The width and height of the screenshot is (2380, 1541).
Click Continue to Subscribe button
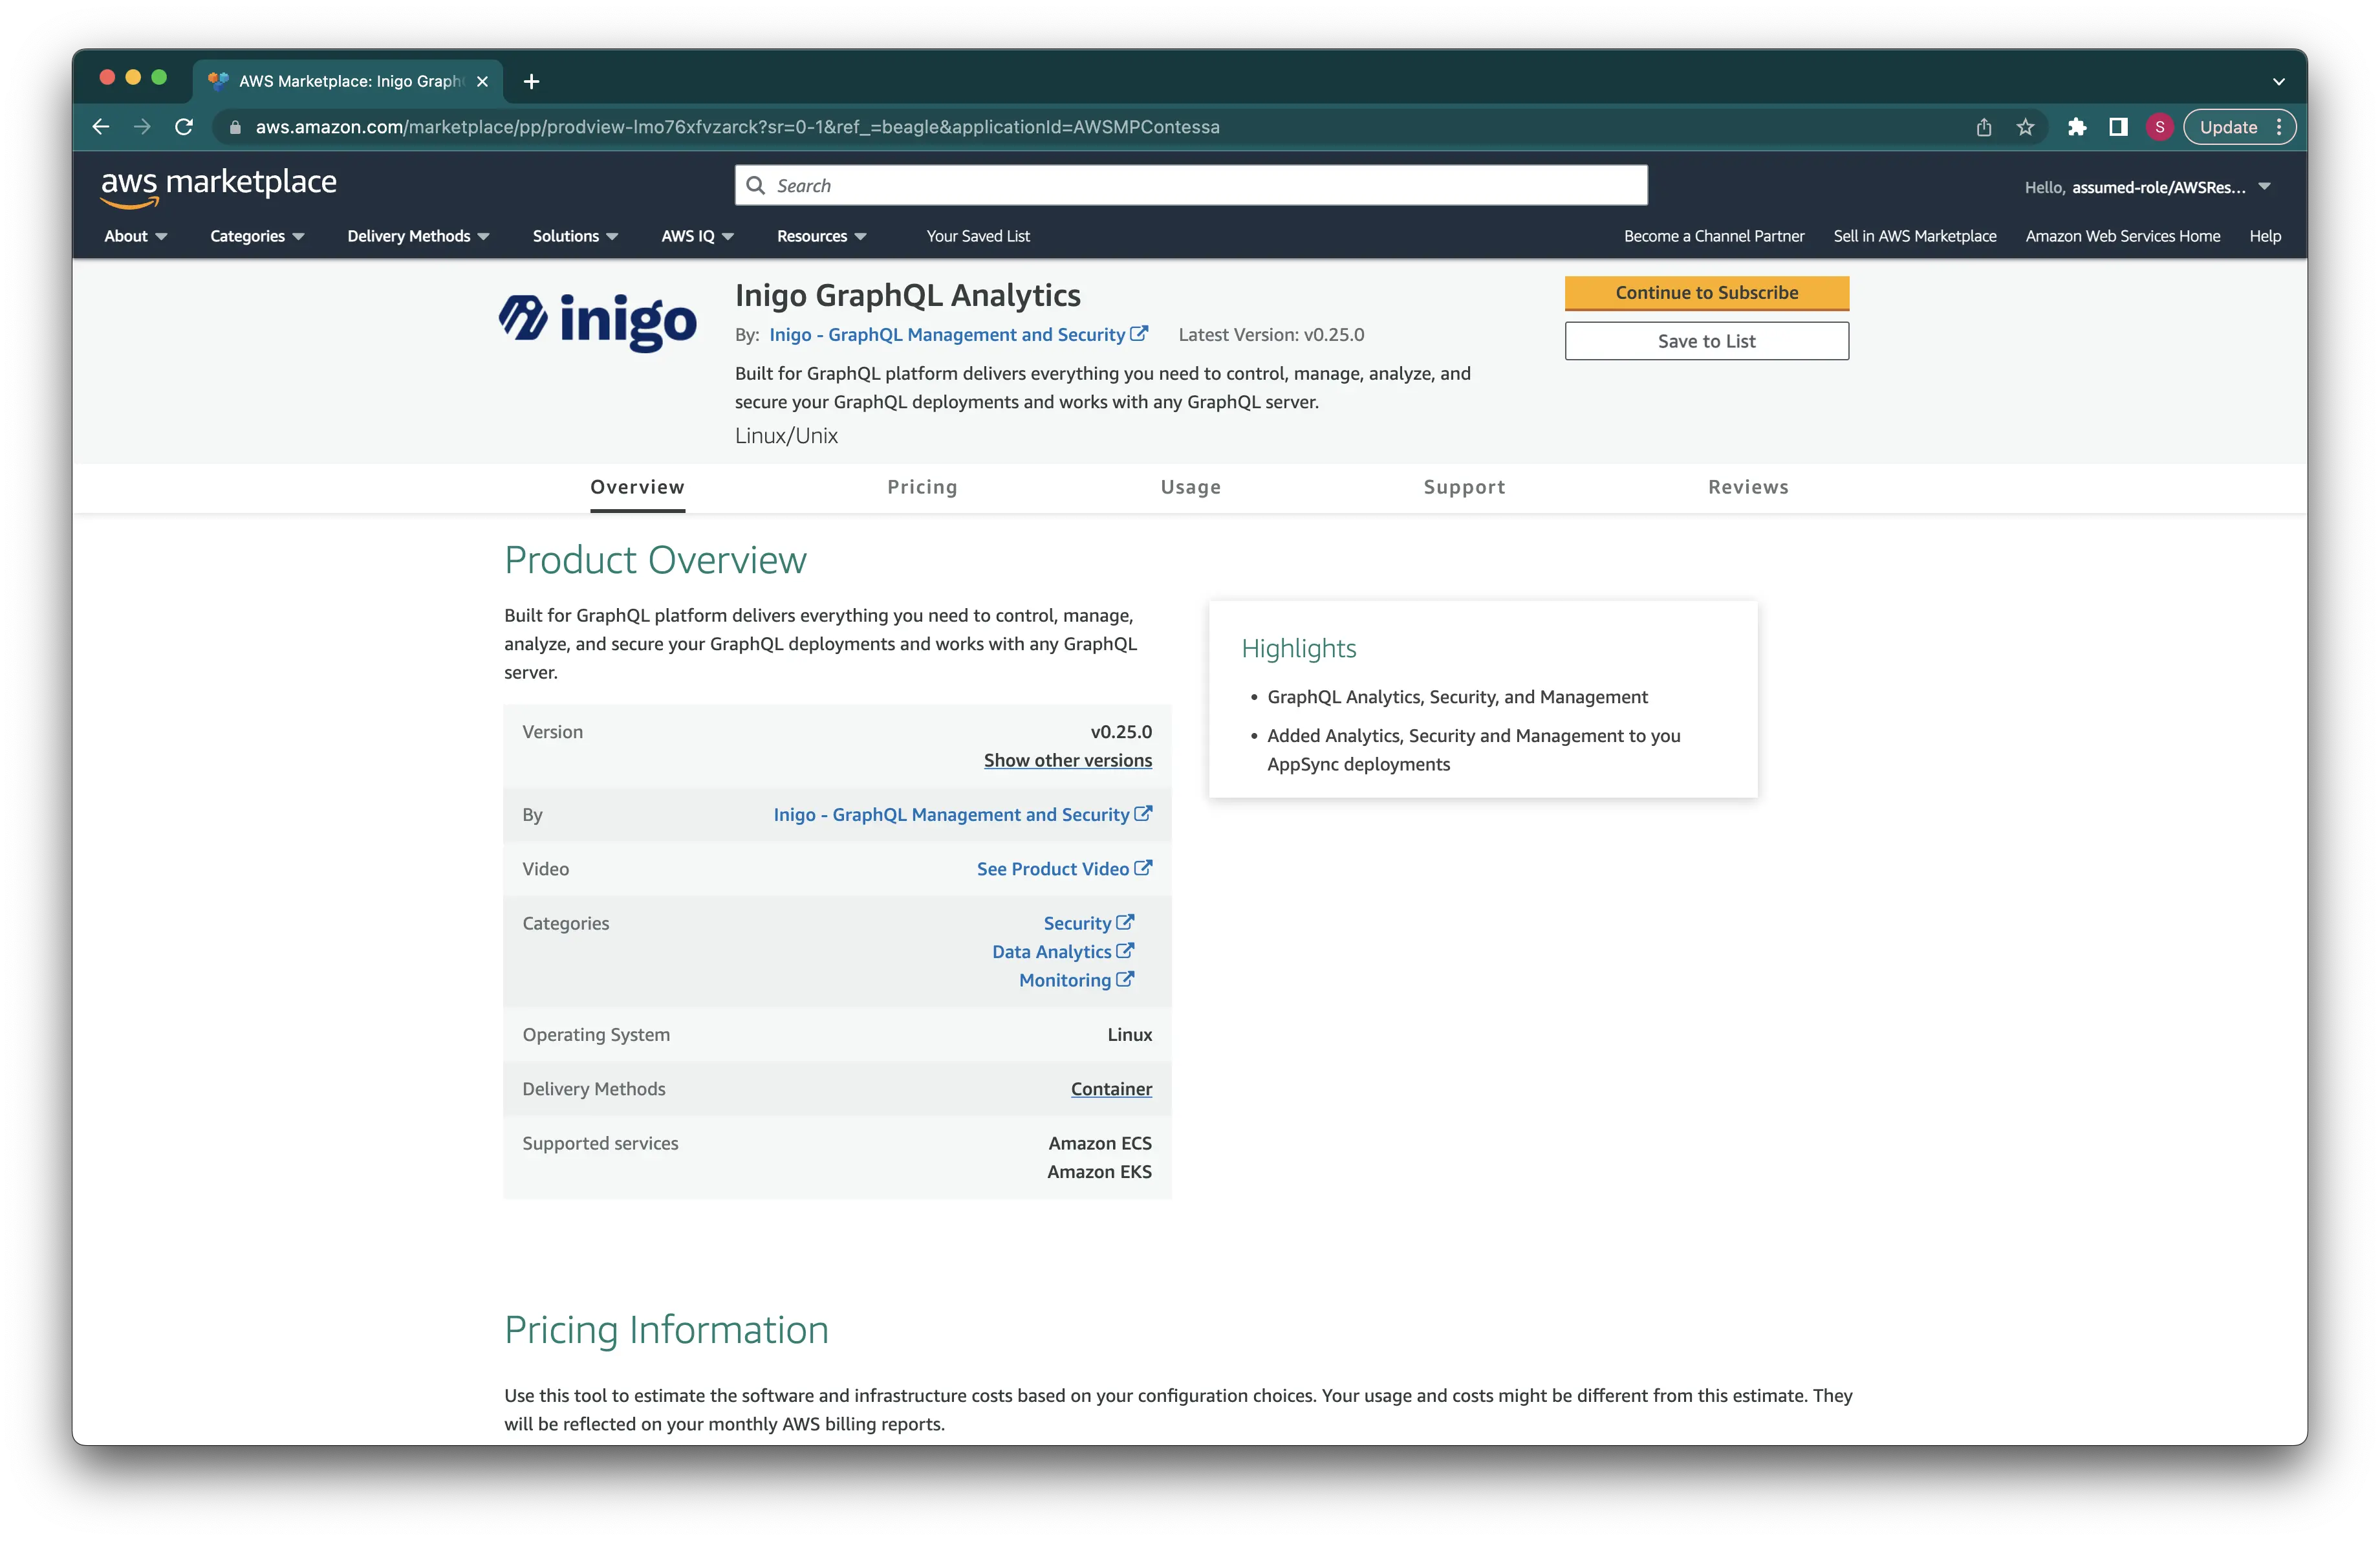click(1707, 292)
